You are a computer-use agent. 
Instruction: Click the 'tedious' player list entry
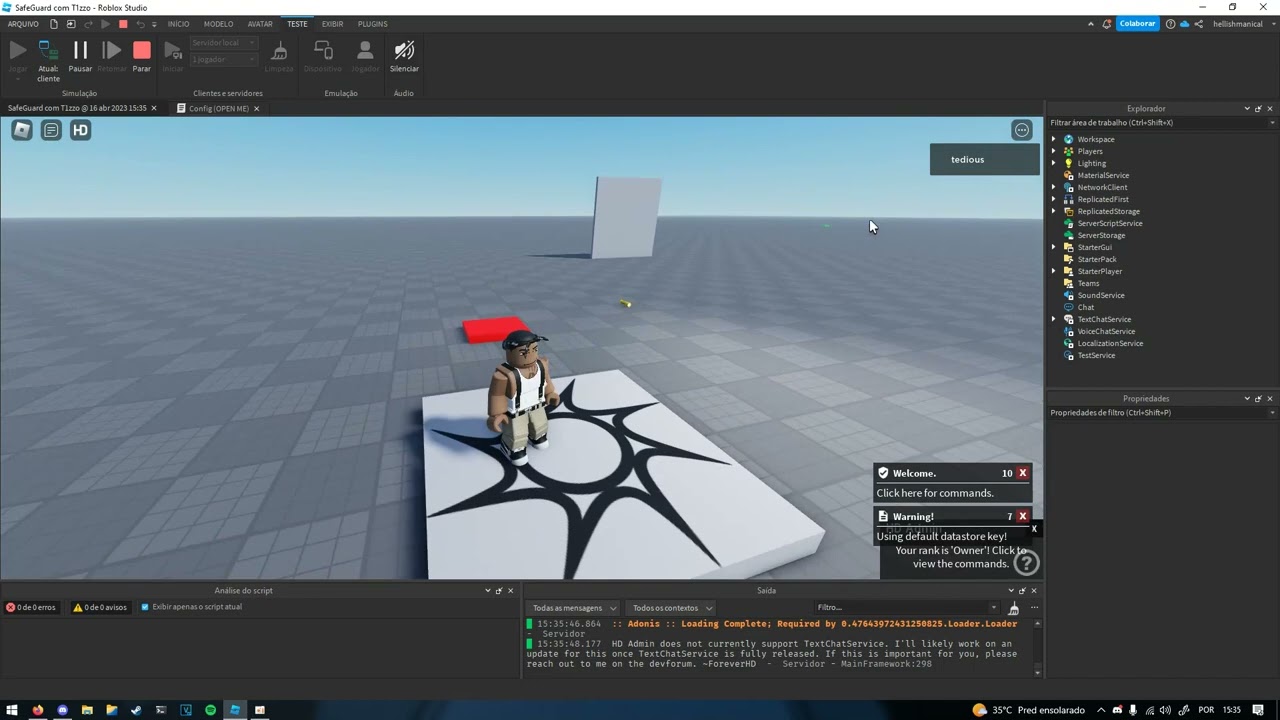[x=985, y=159]
